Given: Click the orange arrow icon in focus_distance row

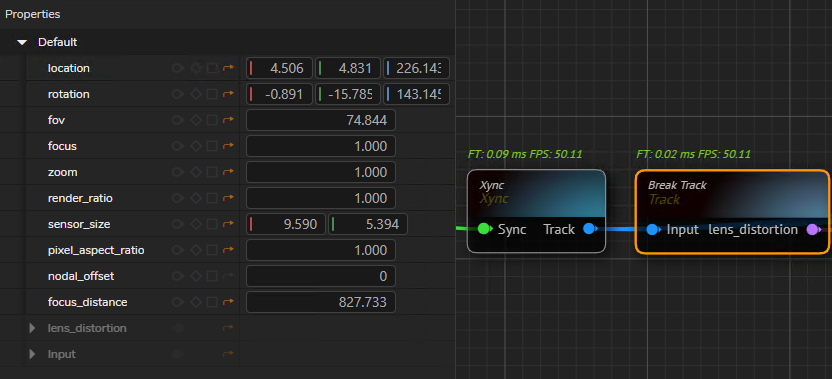Looking at the screenshot, I should (228, 302).
